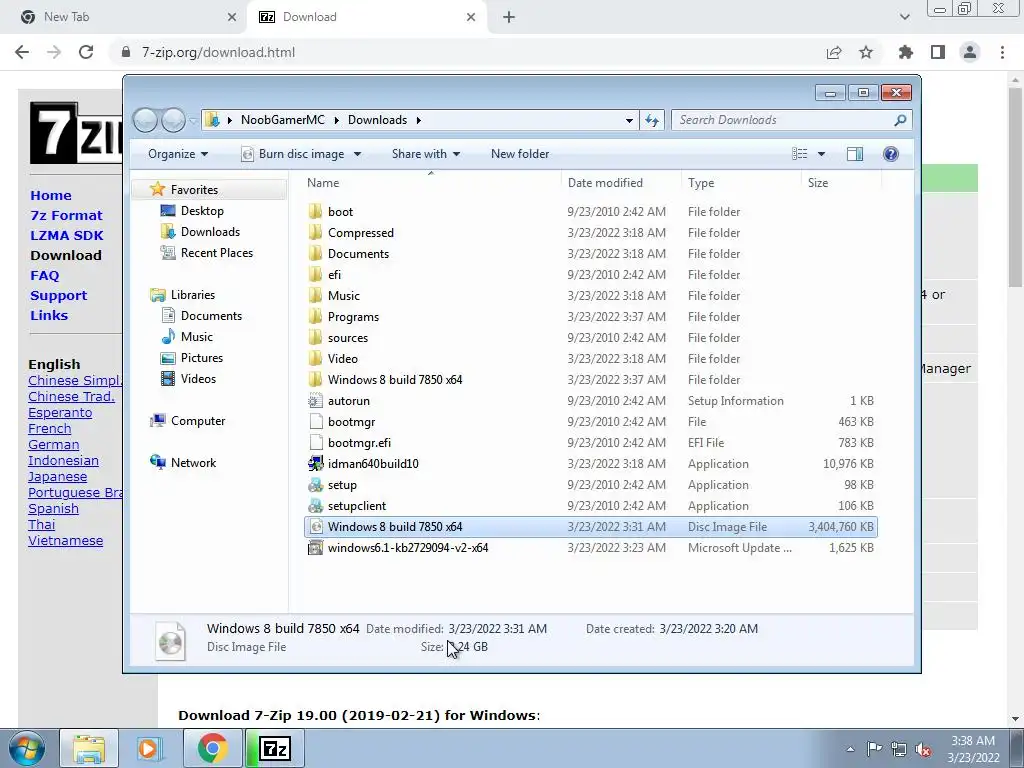Select the setupclient application
This screenshot has width=1024, height=768.
pyautogui.click(x=357, y=505)
